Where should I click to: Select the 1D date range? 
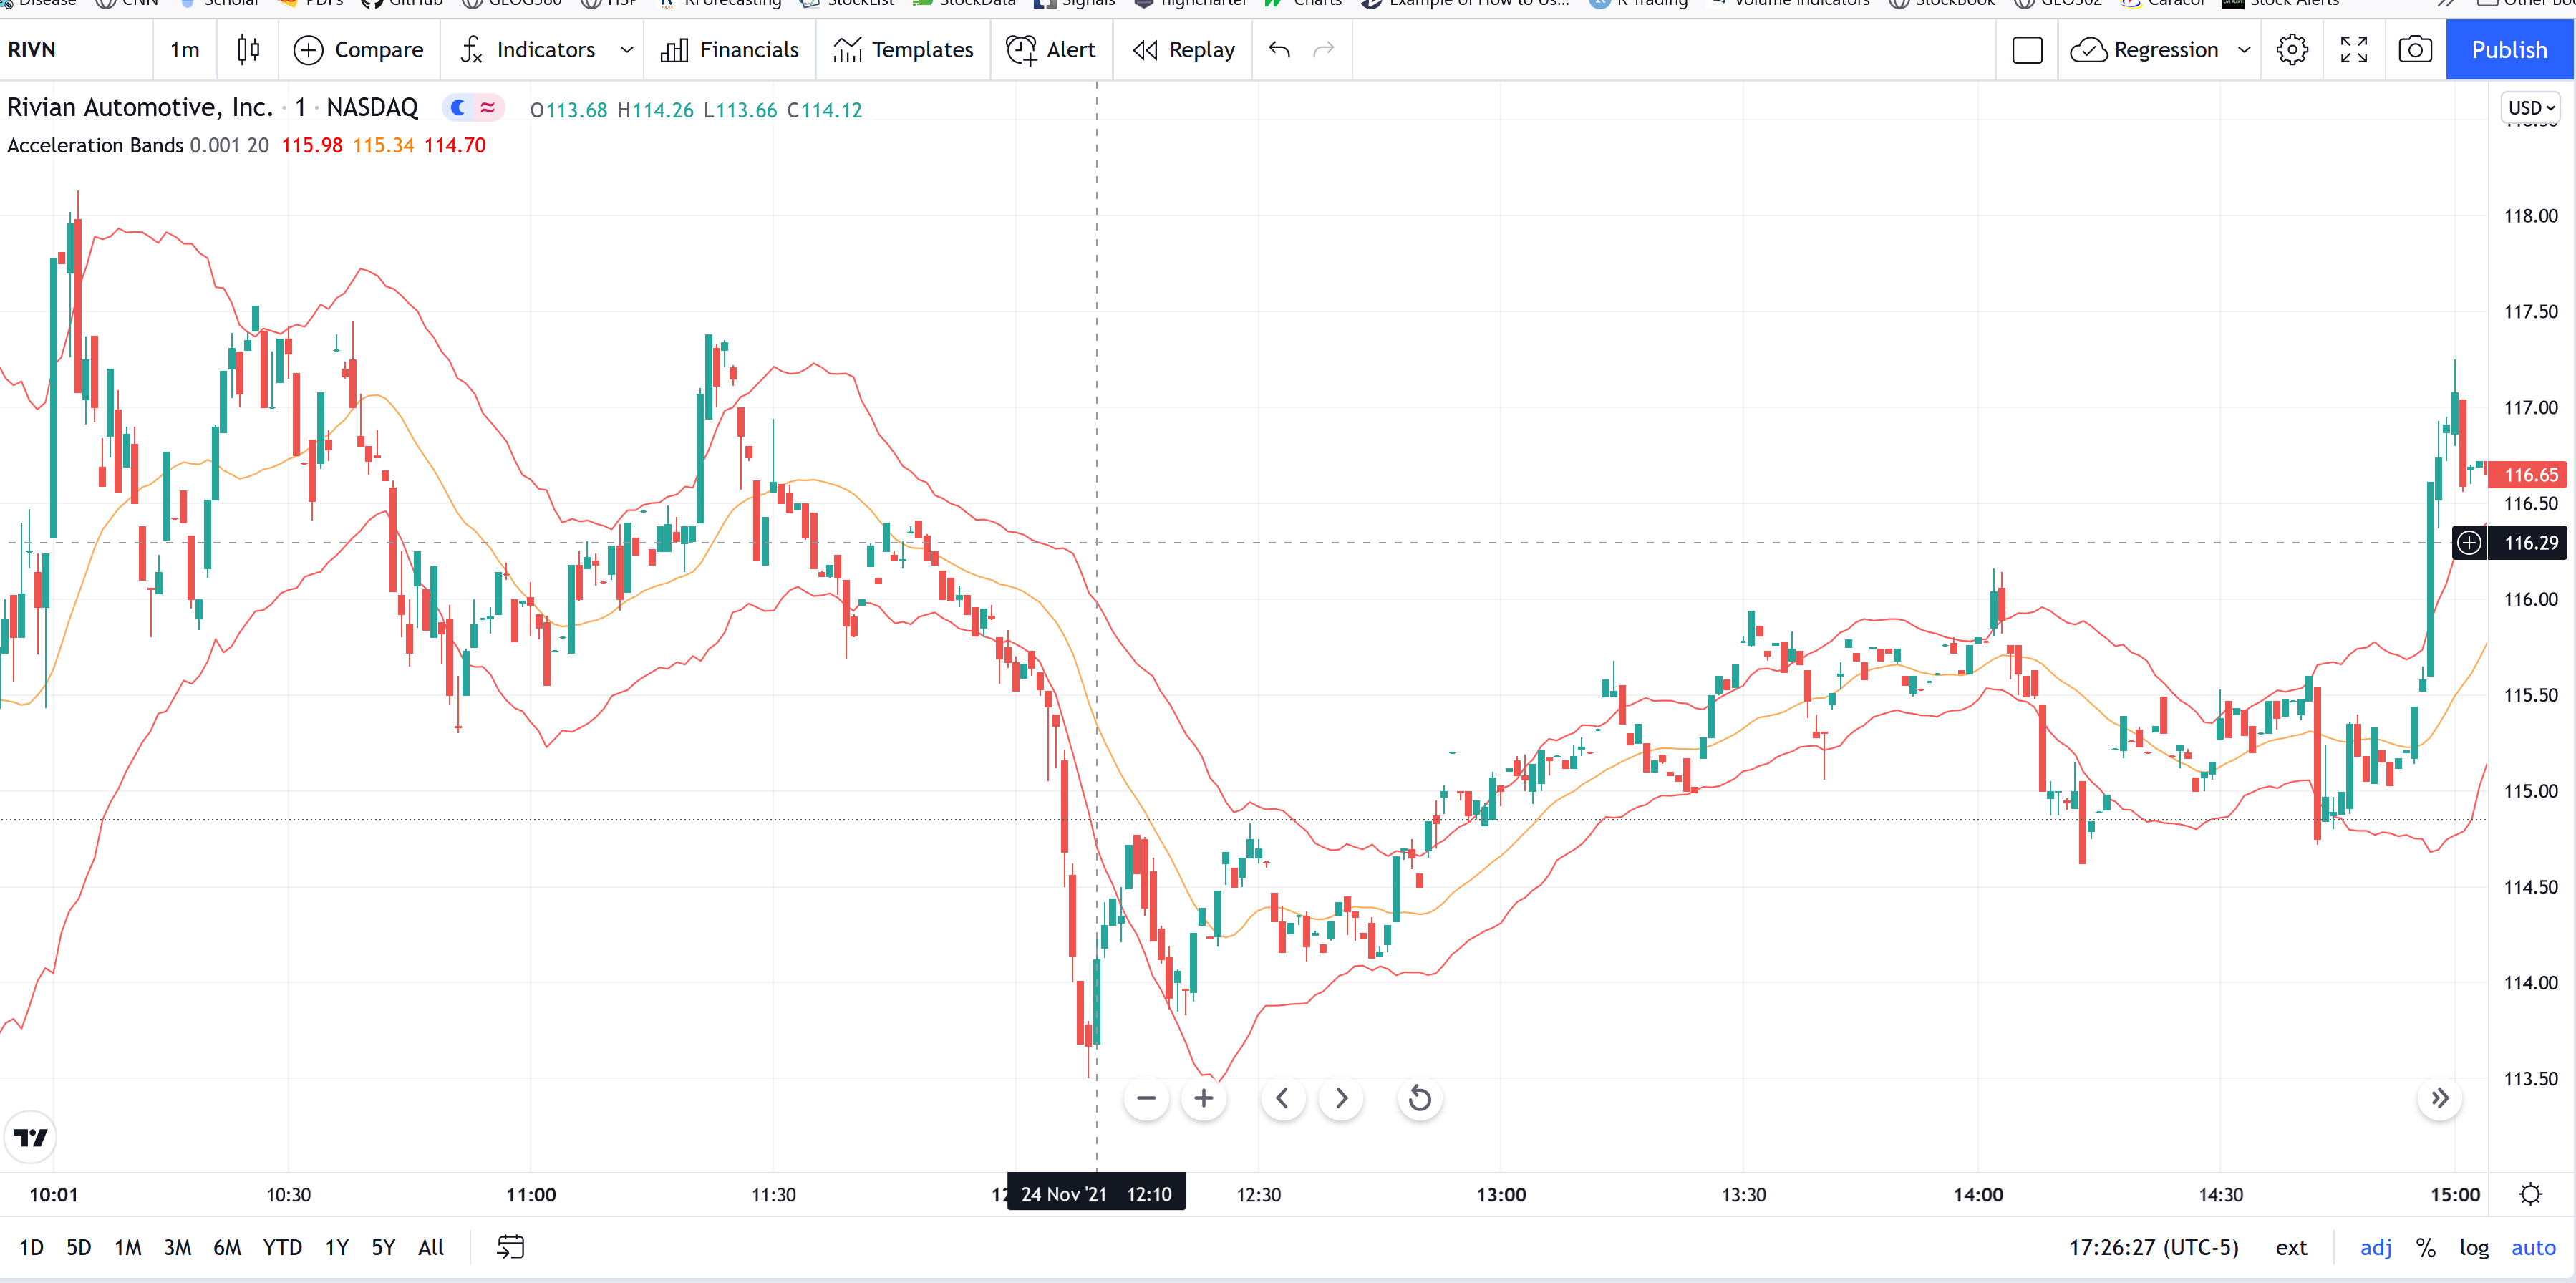[31, 1247]
